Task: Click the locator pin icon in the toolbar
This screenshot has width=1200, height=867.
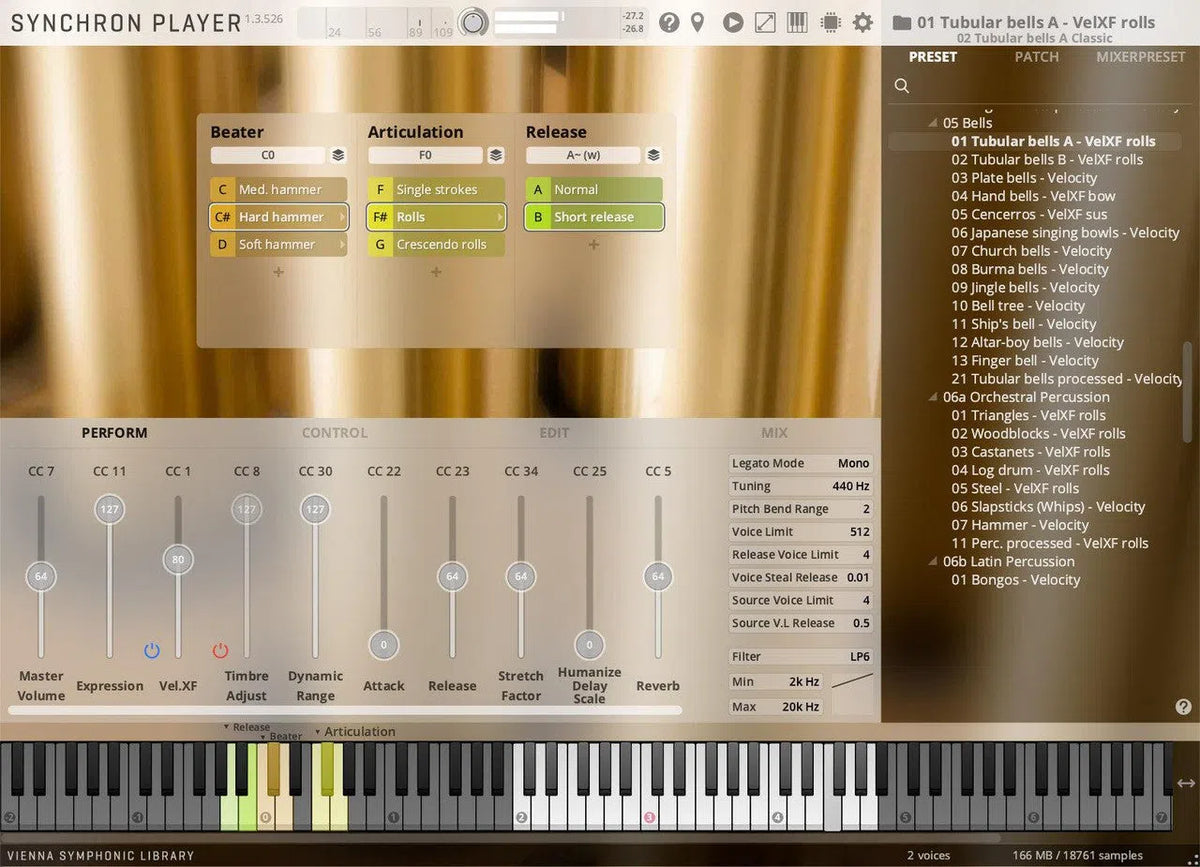Action: click(x=699, y=22)
